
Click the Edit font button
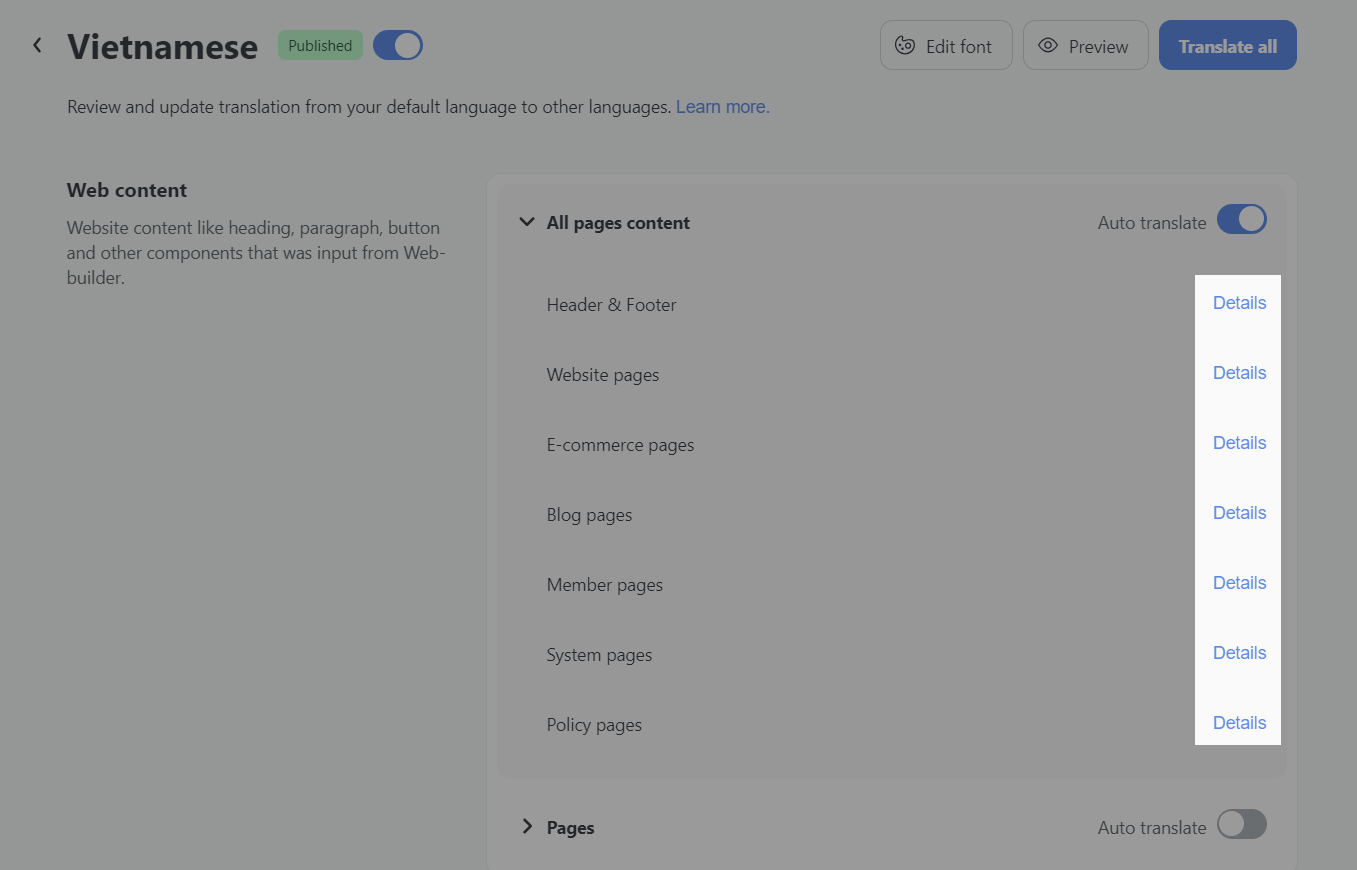click(946, 46)
